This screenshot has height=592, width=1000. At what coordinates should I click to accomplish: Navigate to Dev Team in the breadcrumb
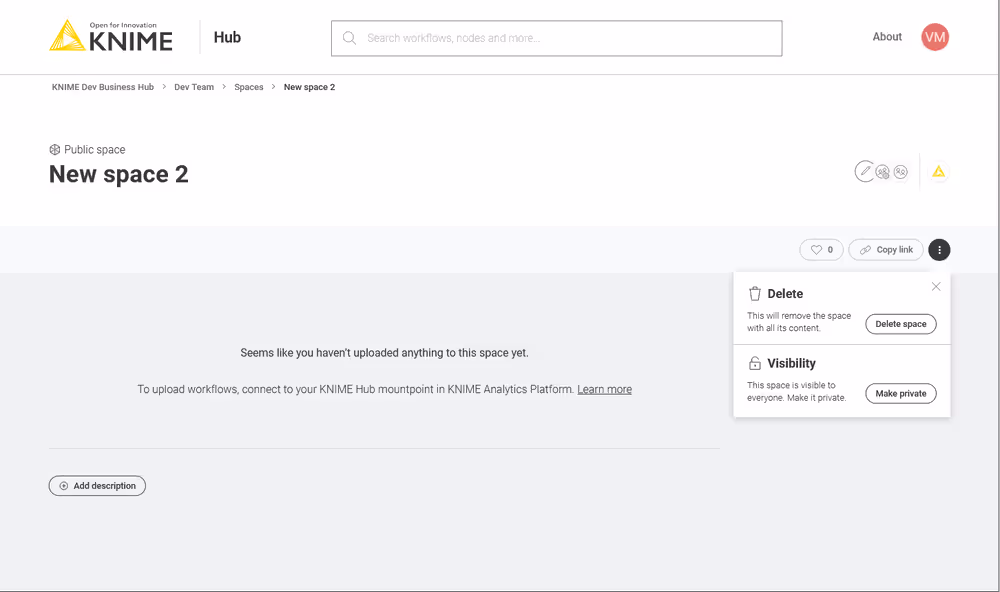pos(193,87)
